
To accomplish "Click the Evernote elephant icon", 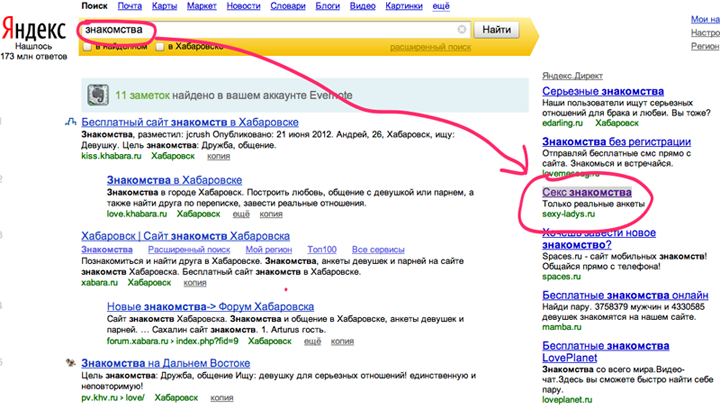I will coord(98,95).
